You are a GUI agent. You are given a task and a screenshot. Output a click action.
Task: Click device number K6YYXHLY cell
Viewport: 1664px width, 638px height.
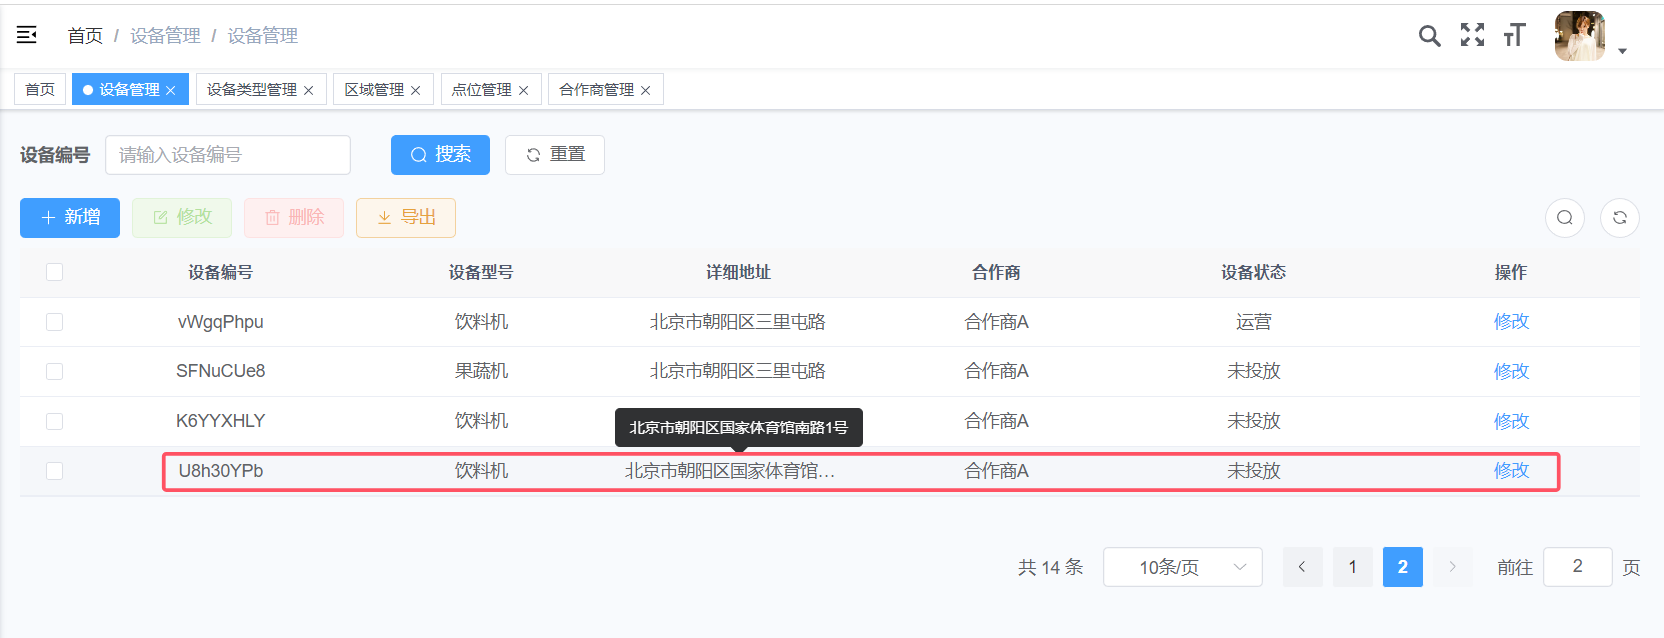click(x=221, y=421)
